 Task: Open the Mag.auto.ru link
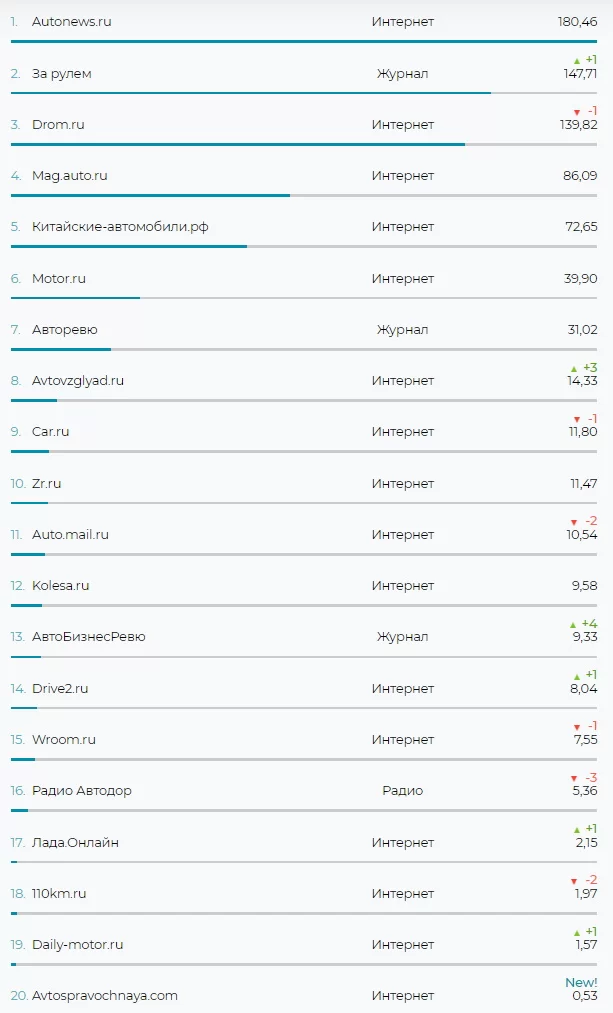tap(70, 175)
